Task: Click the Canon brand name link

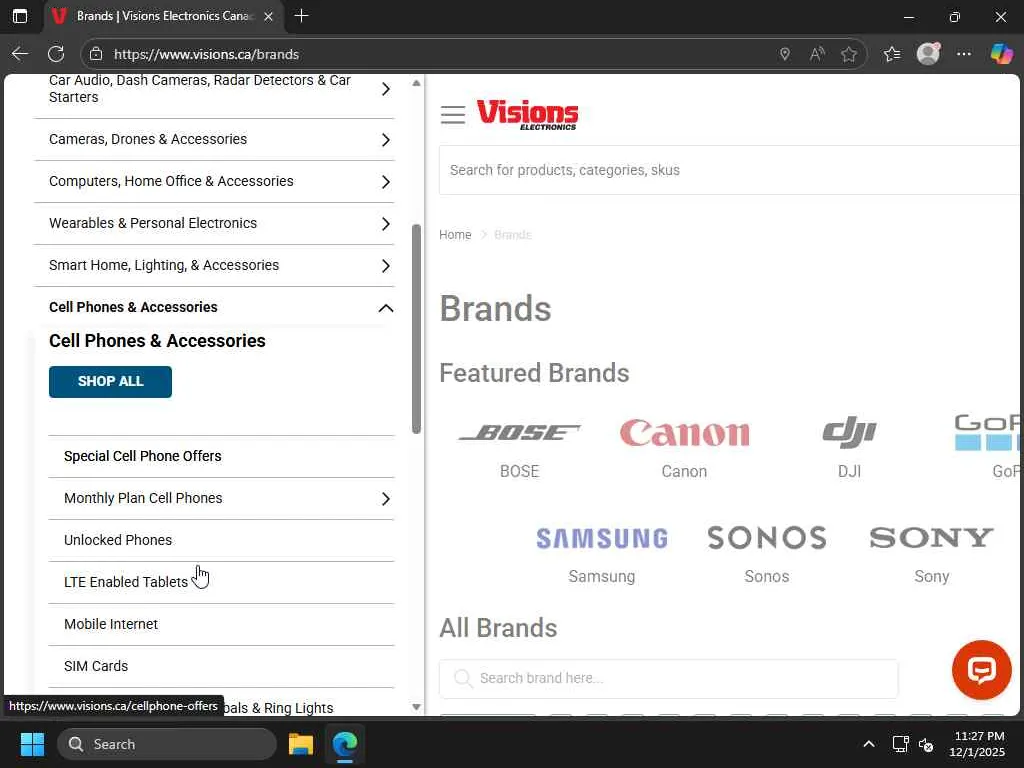Action: [x=684, y=472]
